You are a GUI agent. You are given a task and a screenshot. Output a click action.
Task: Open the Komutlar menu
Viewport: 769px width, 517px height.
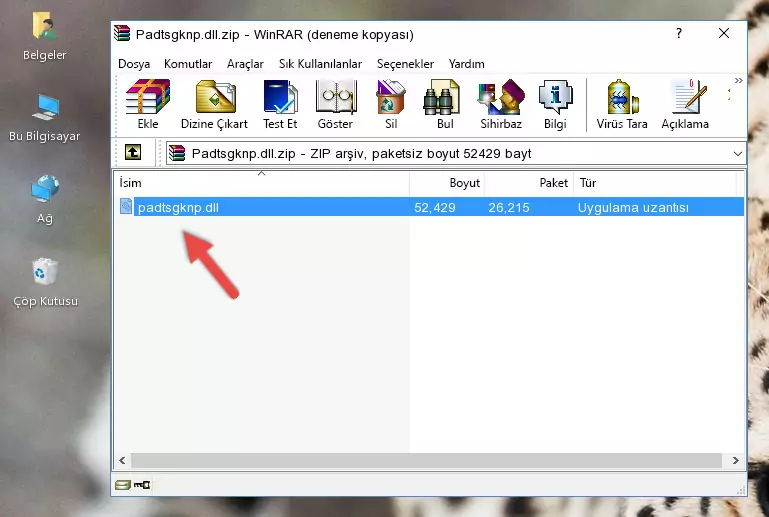[x=188, y=64]
